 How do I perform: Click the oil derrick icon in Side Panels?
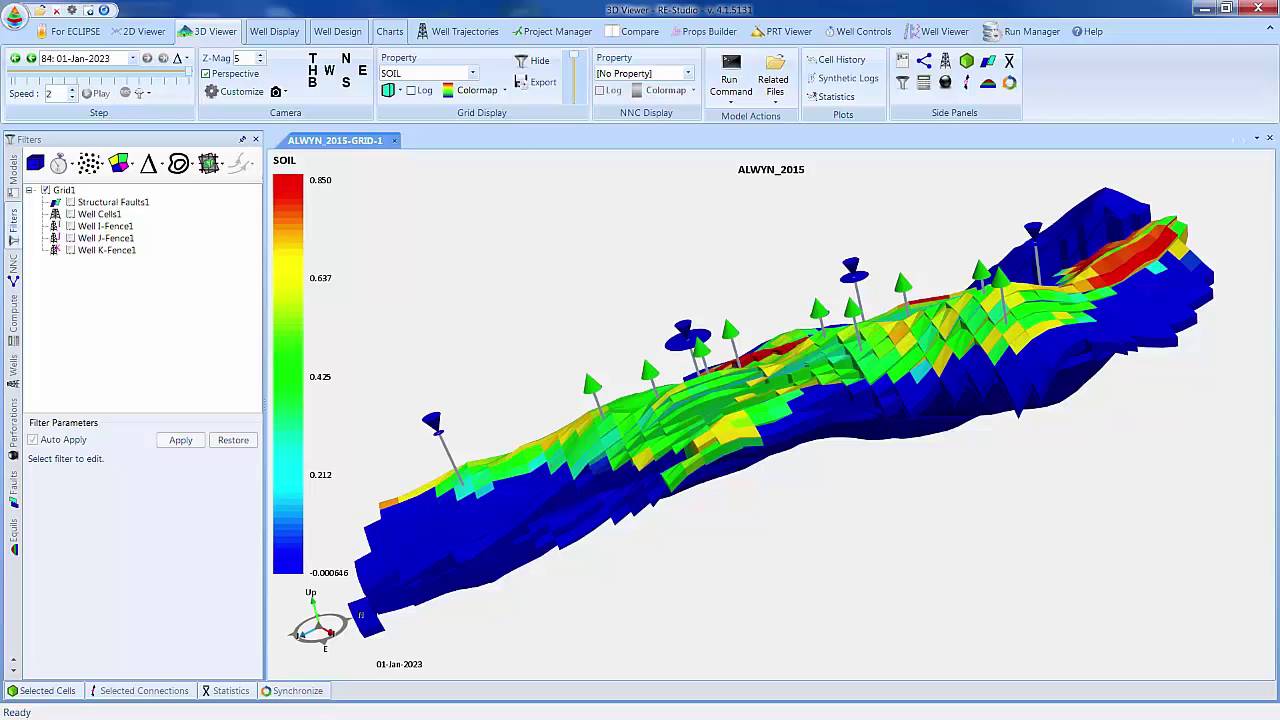945,61
